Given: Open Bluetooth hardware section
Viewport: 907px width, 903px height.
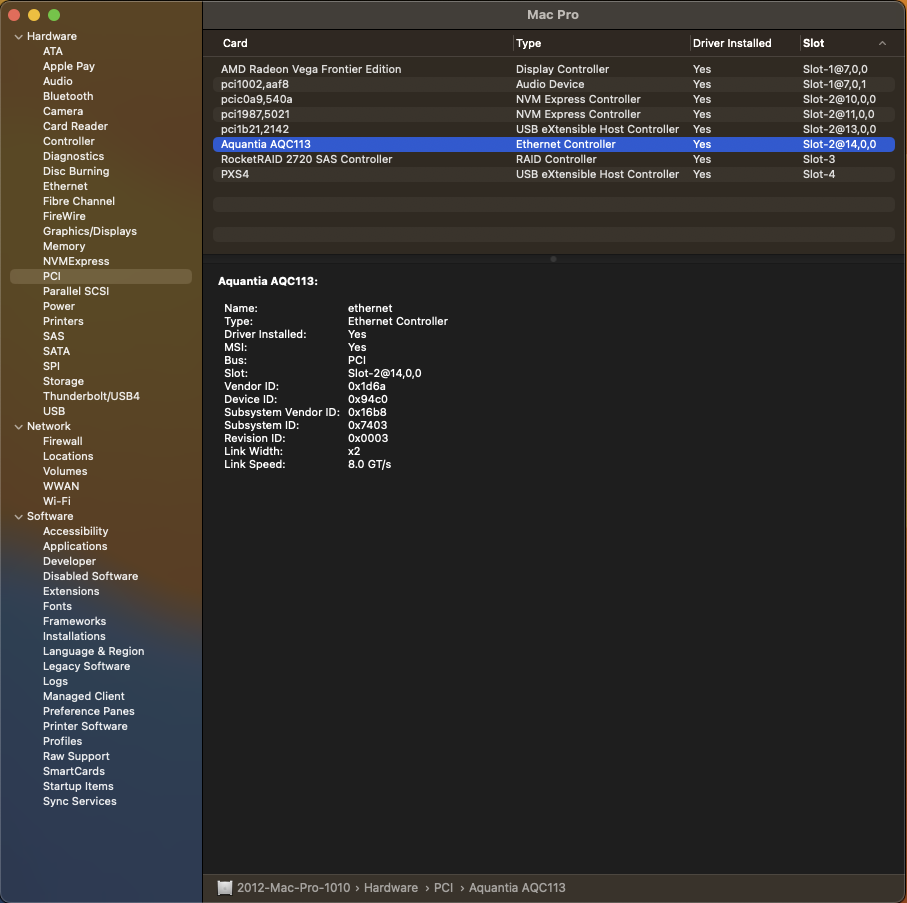Looking at the screenshot, I should point(68,97).
